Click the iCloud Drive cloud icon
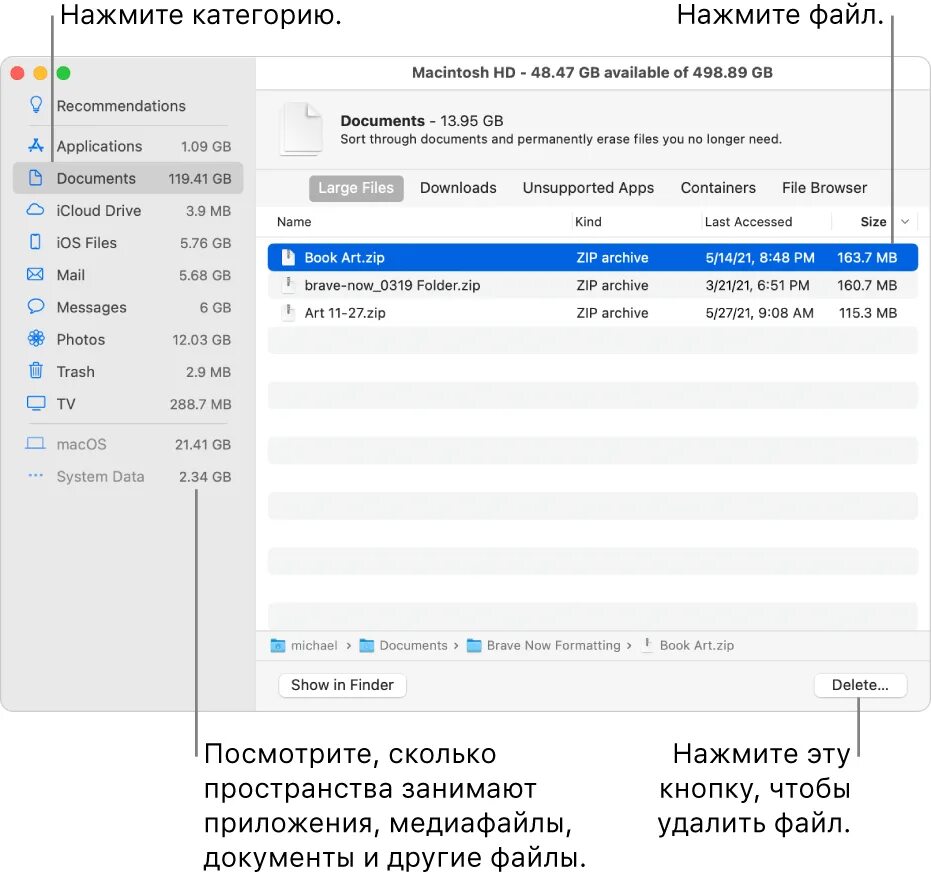 pos(36,210)
